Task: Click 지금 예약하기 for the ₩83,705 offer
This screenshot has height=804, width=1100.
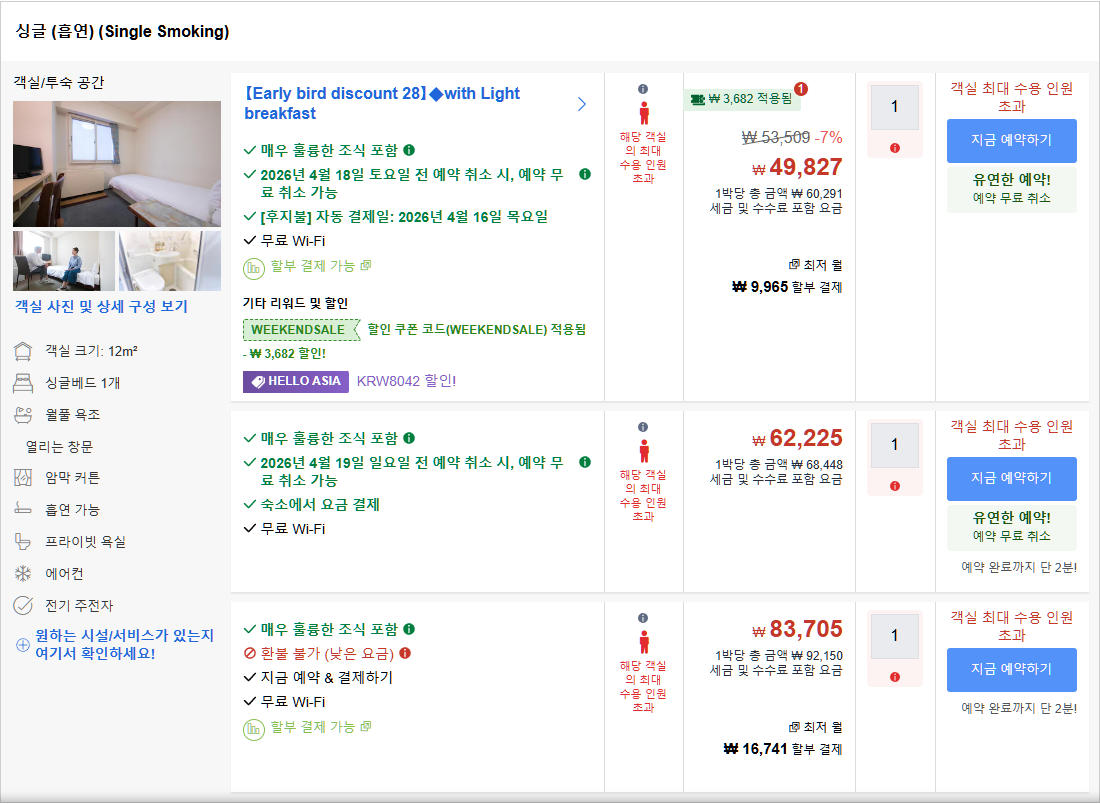Action: tap(1011, 670)
